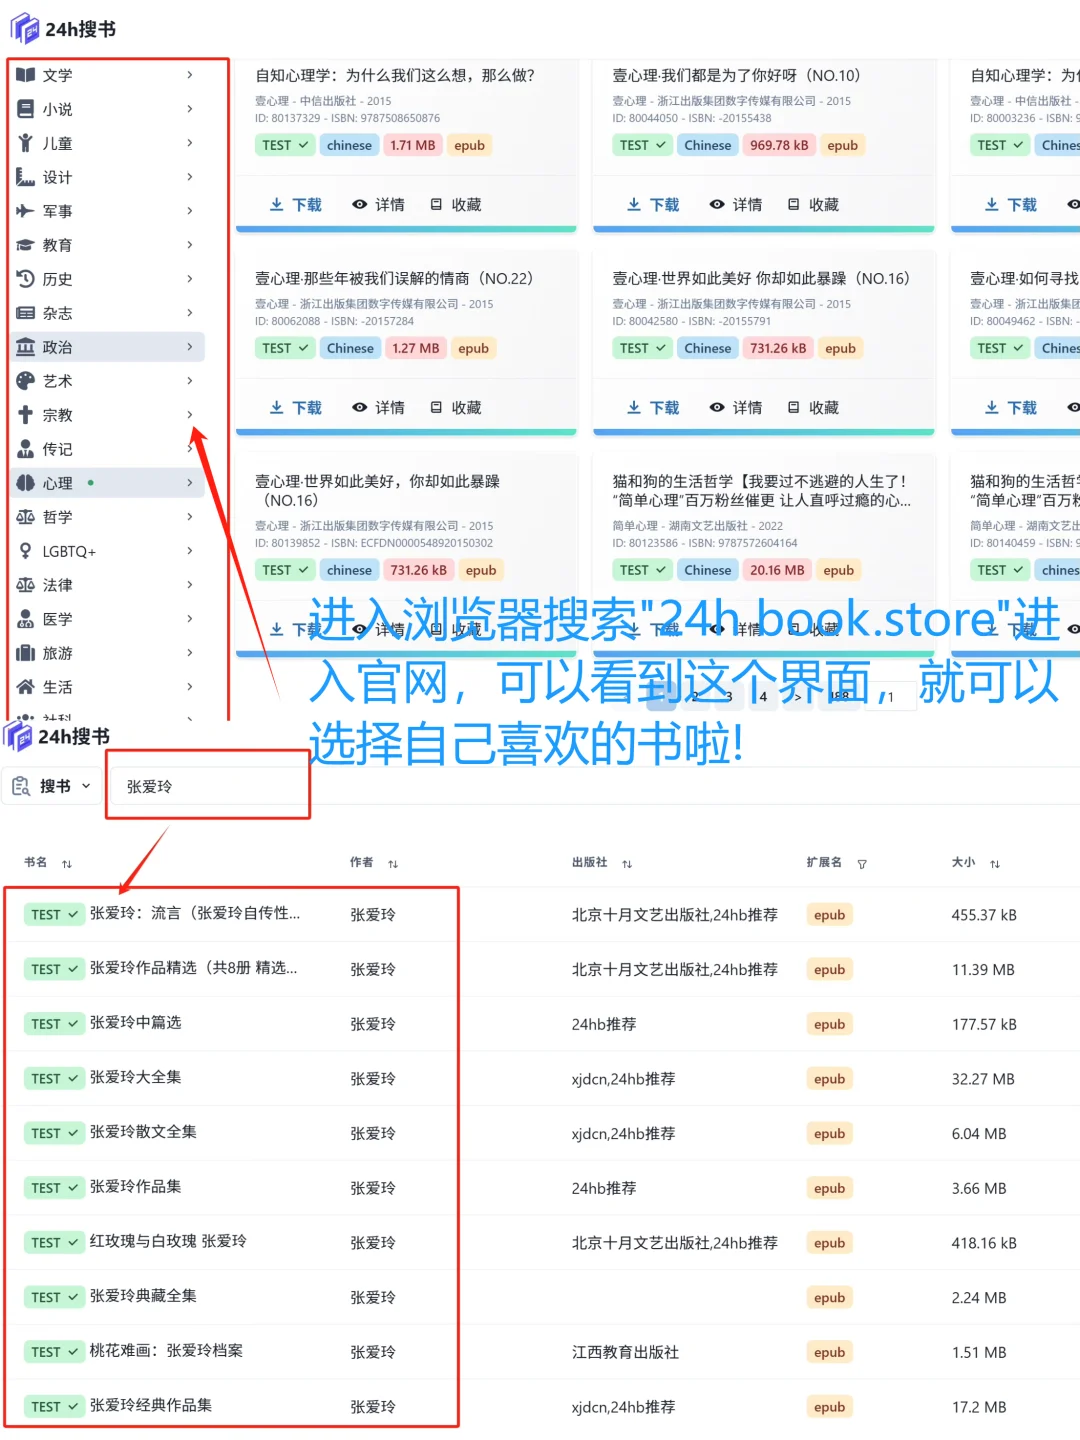
Task: Download 壹心理·那些年被我们误解的情商 book
Action: pos(296,407)
